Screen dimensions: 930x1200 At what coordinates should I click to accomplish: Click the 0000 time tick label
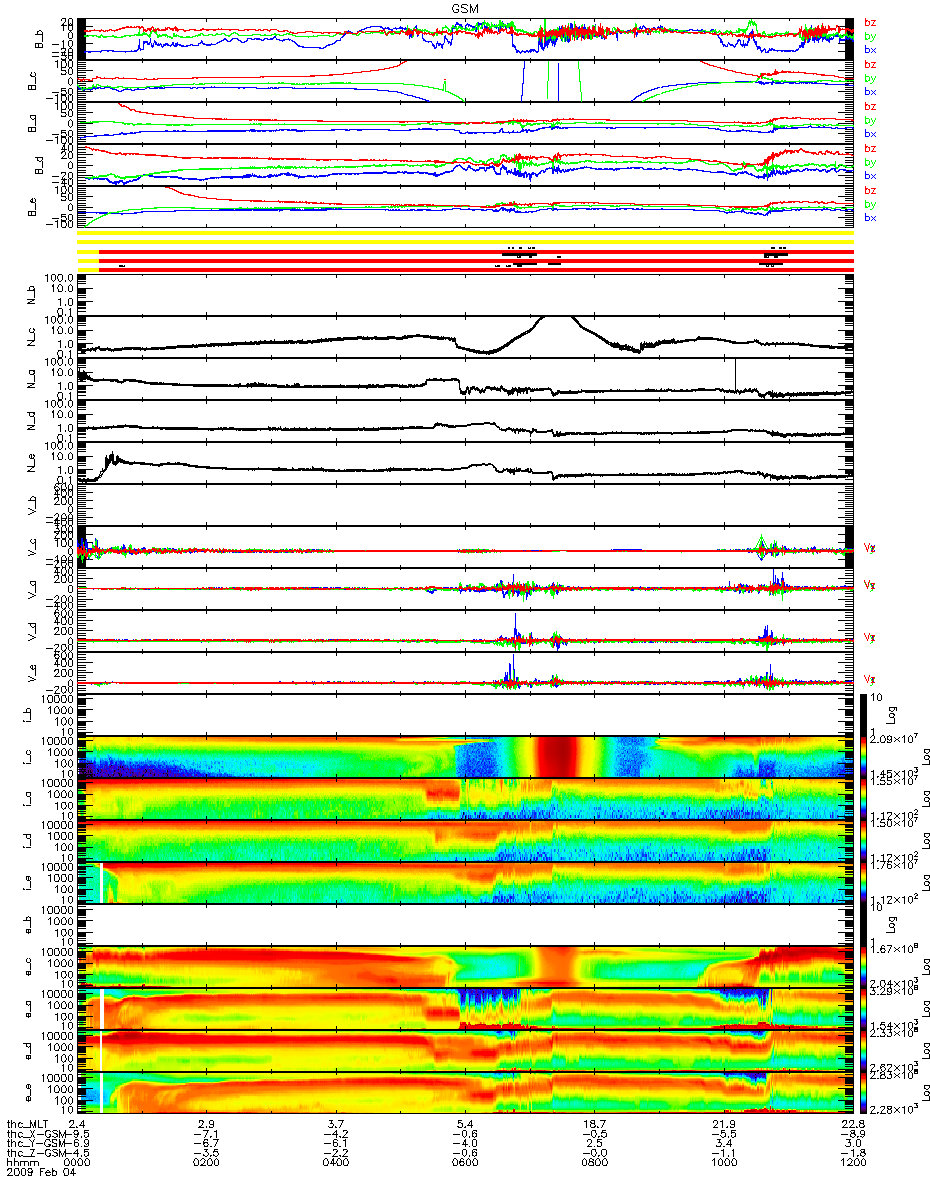pos(78,1163)
